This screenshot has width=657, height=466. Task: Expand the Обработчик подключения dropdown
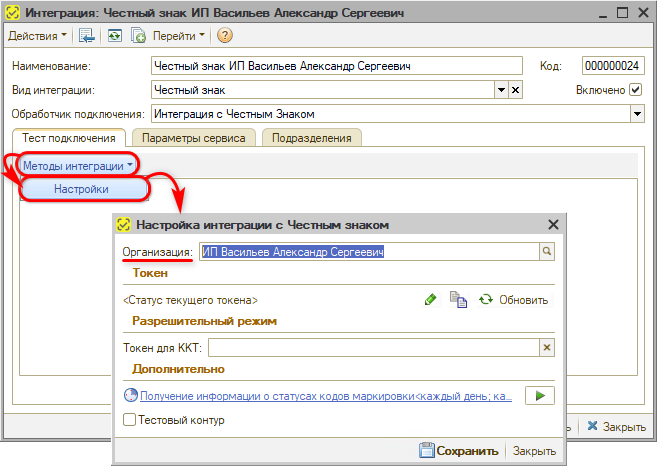(637, 114)
